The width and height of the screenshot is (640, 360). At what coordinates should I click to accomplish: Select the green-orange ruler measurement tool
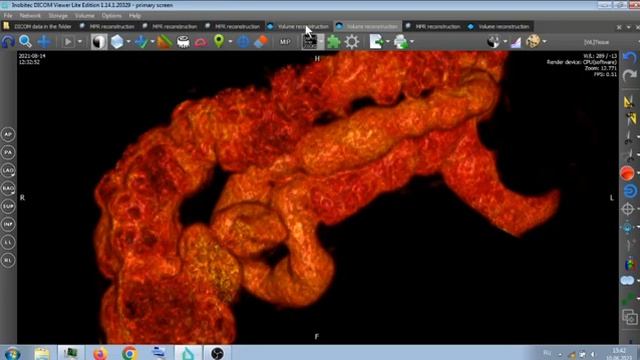point(164,42)
